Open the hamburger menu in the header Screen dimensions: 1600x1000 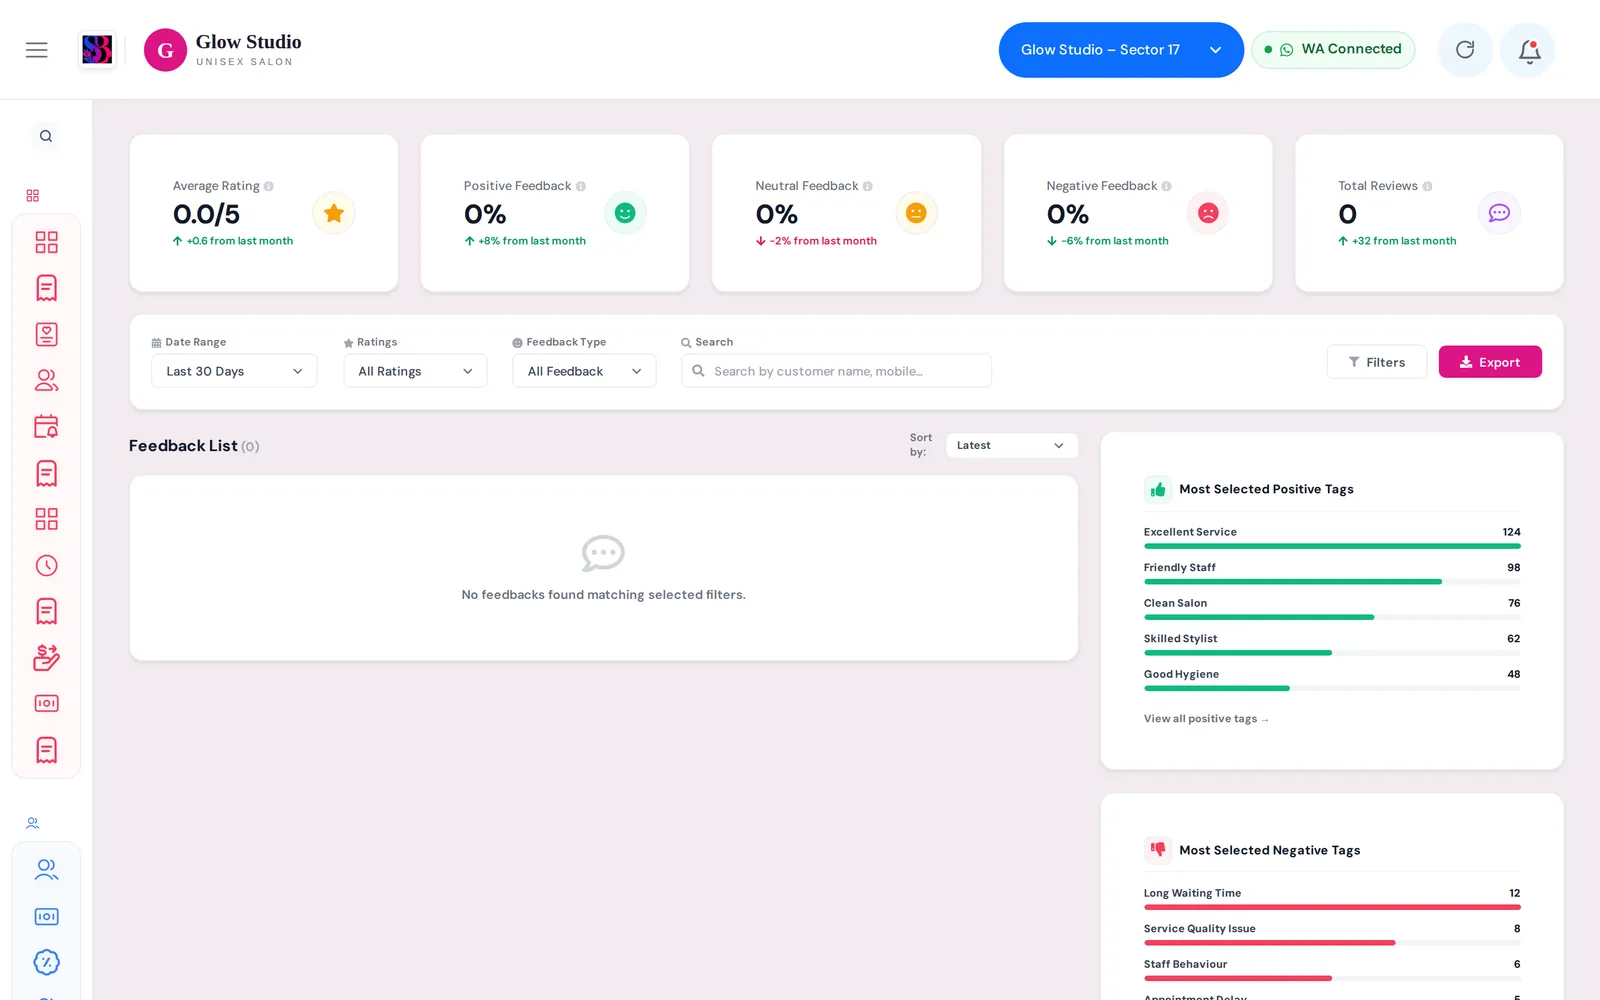37,50
